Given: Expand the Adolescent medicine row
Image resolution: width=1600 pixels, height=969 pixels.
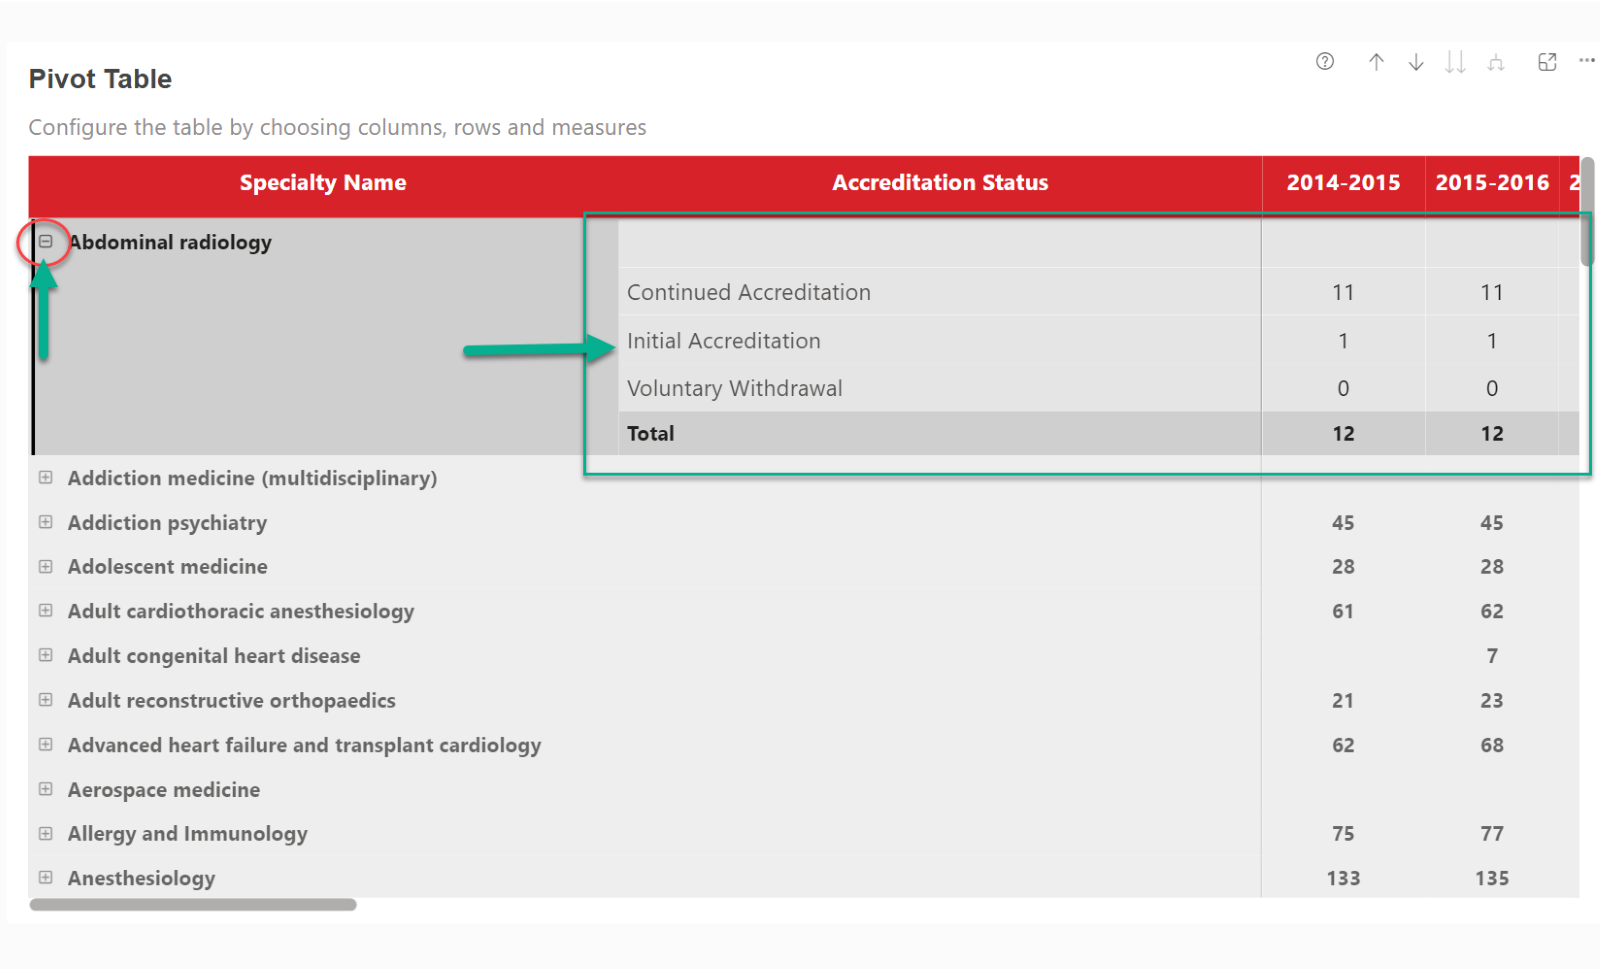Looking at the screenshot, I should tap(46, 566).
